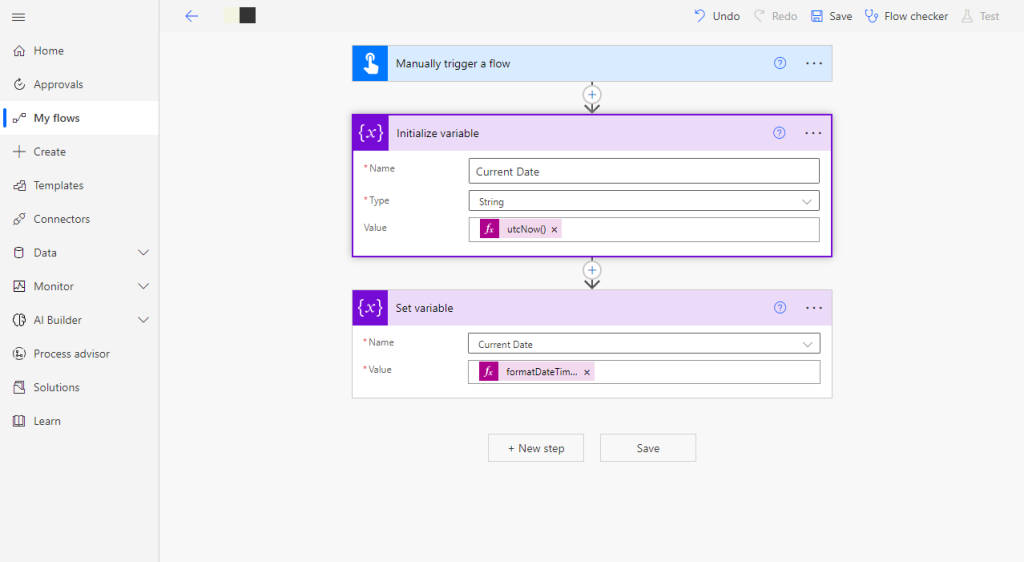Click Test in the top toolbar
Image resolution: width=1024 pixels, height=562 pixels.
point(980,16)
